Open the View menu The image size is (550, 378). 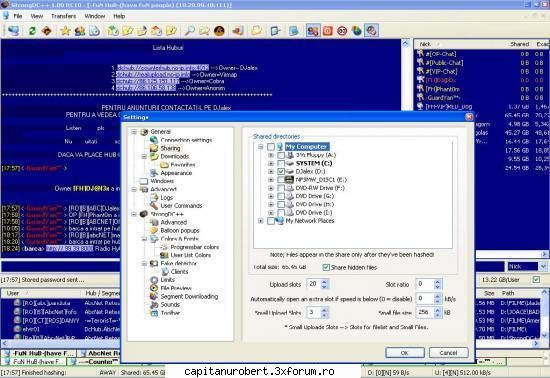click(36, 16)
